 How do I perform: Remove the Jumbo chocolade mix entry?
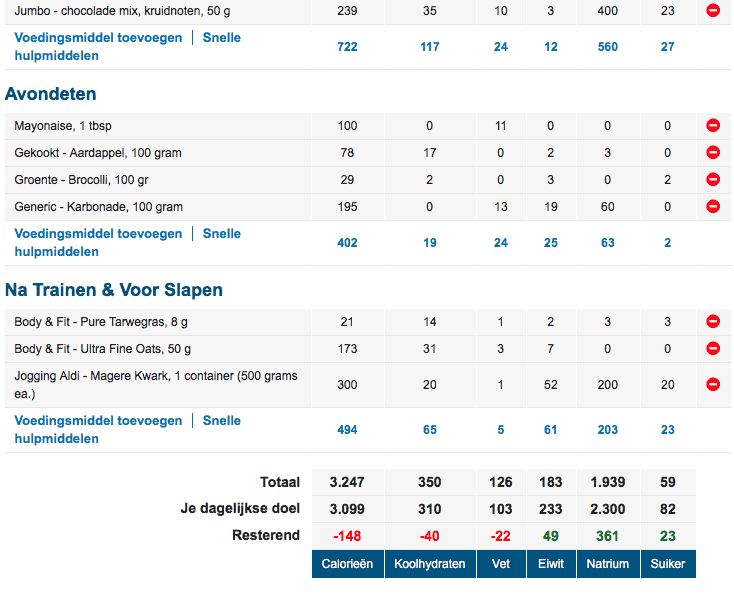(x=713, y=11)
